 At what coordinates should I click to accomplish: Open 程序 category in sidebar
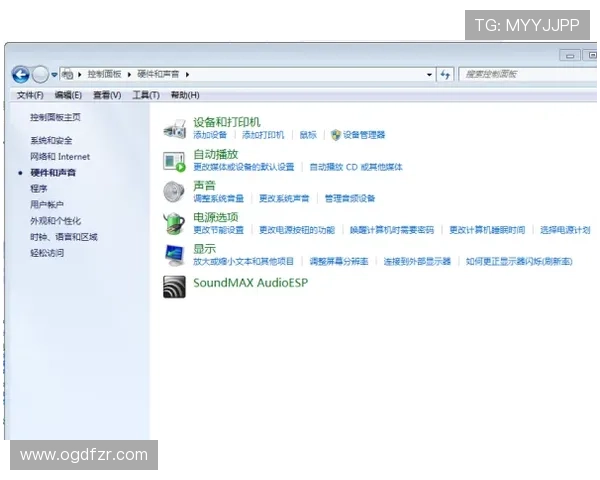point(39,189)
